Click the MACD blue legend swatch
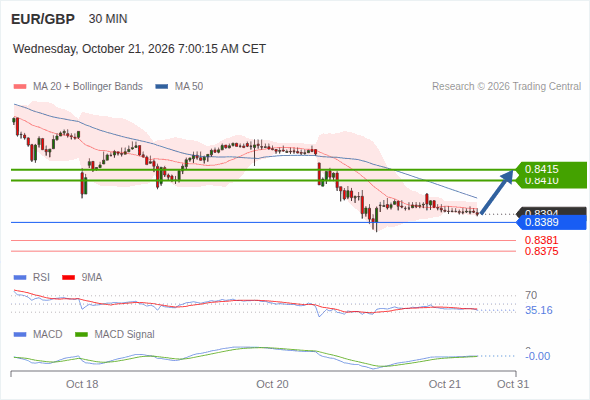Viewport: 590px width, 400px height. tap(20, 335)
